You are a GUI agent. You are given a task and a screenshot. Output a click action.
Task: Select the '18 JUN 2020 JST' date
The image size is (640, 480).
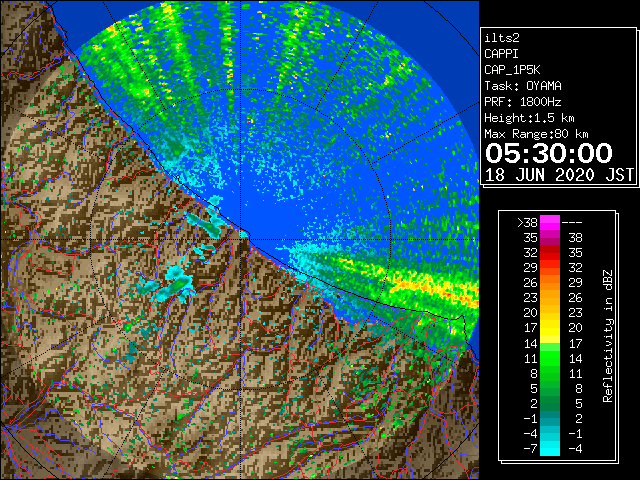tap(559, 175)
